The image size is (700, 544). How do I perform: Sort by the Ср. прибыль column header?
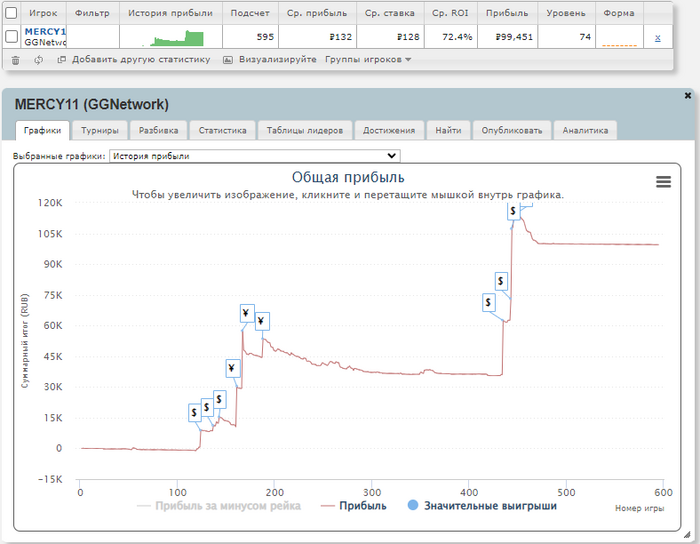point(317,13)
